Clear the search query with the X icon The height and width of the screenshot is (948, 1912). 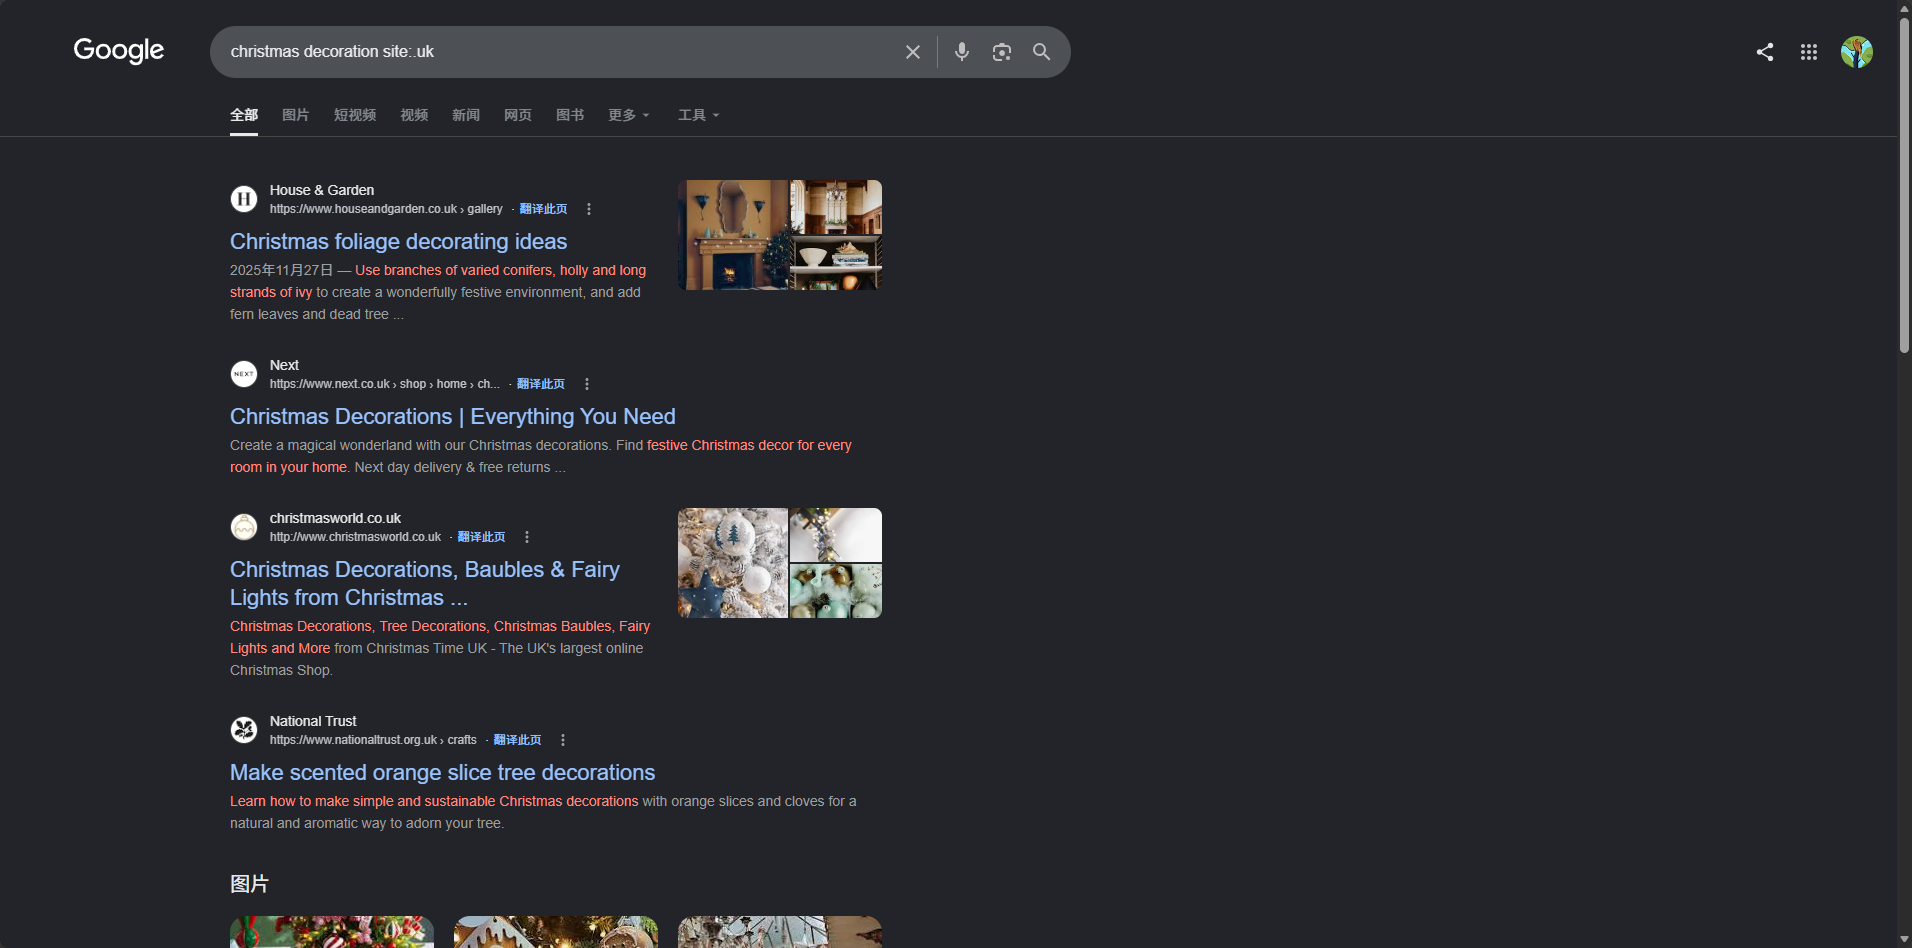click(x=913, y=52)
